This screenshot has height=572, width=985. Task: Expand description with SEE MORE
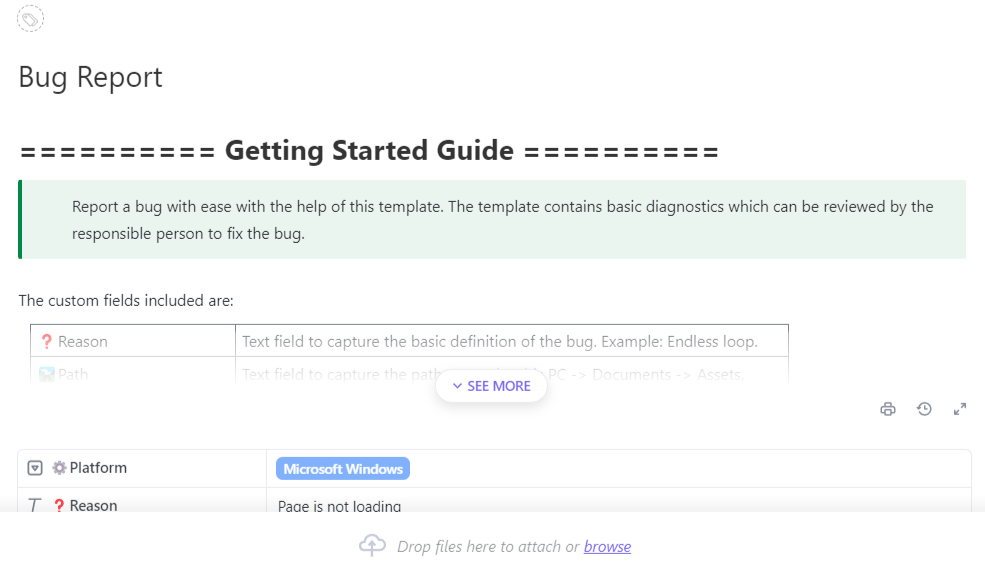(491, 386)
